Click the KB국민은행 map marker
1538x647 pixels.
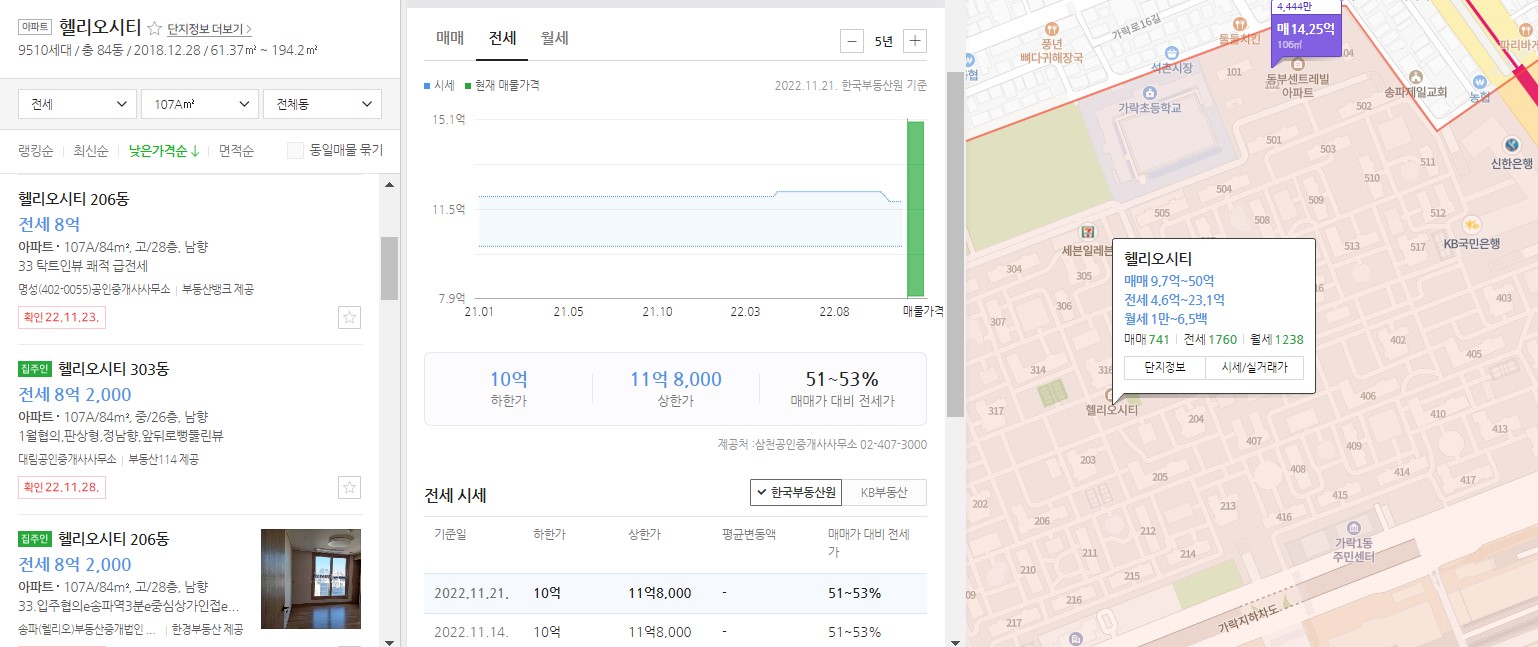coord(1471,225)
